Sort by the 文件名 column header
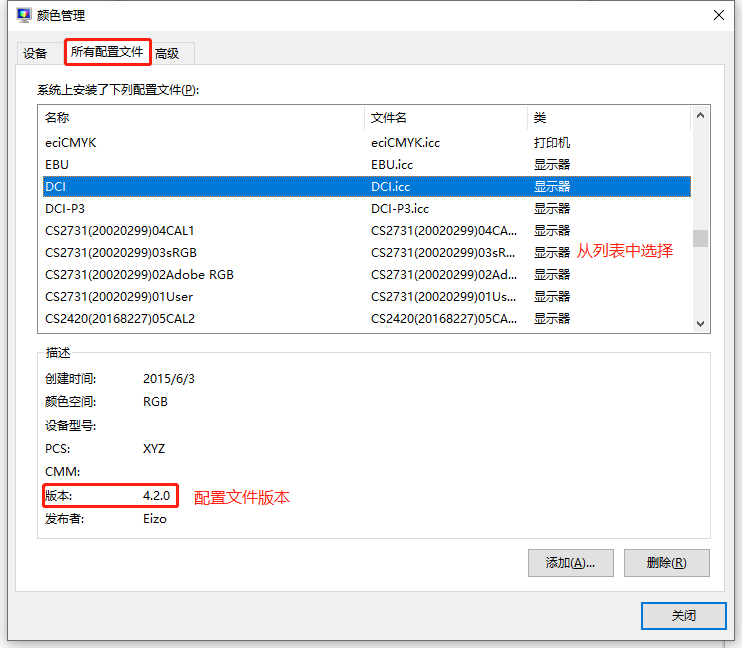 pos(445,118)
